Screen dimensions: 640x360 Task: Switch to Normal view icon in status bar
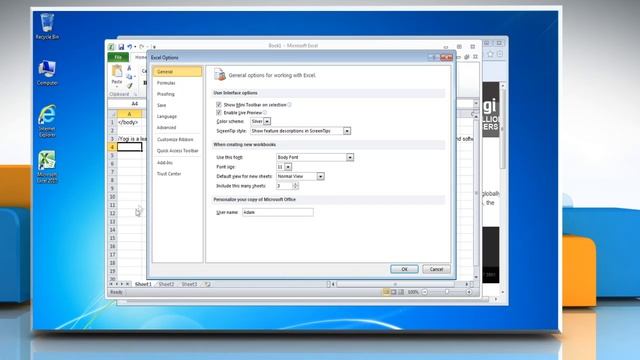386,292
